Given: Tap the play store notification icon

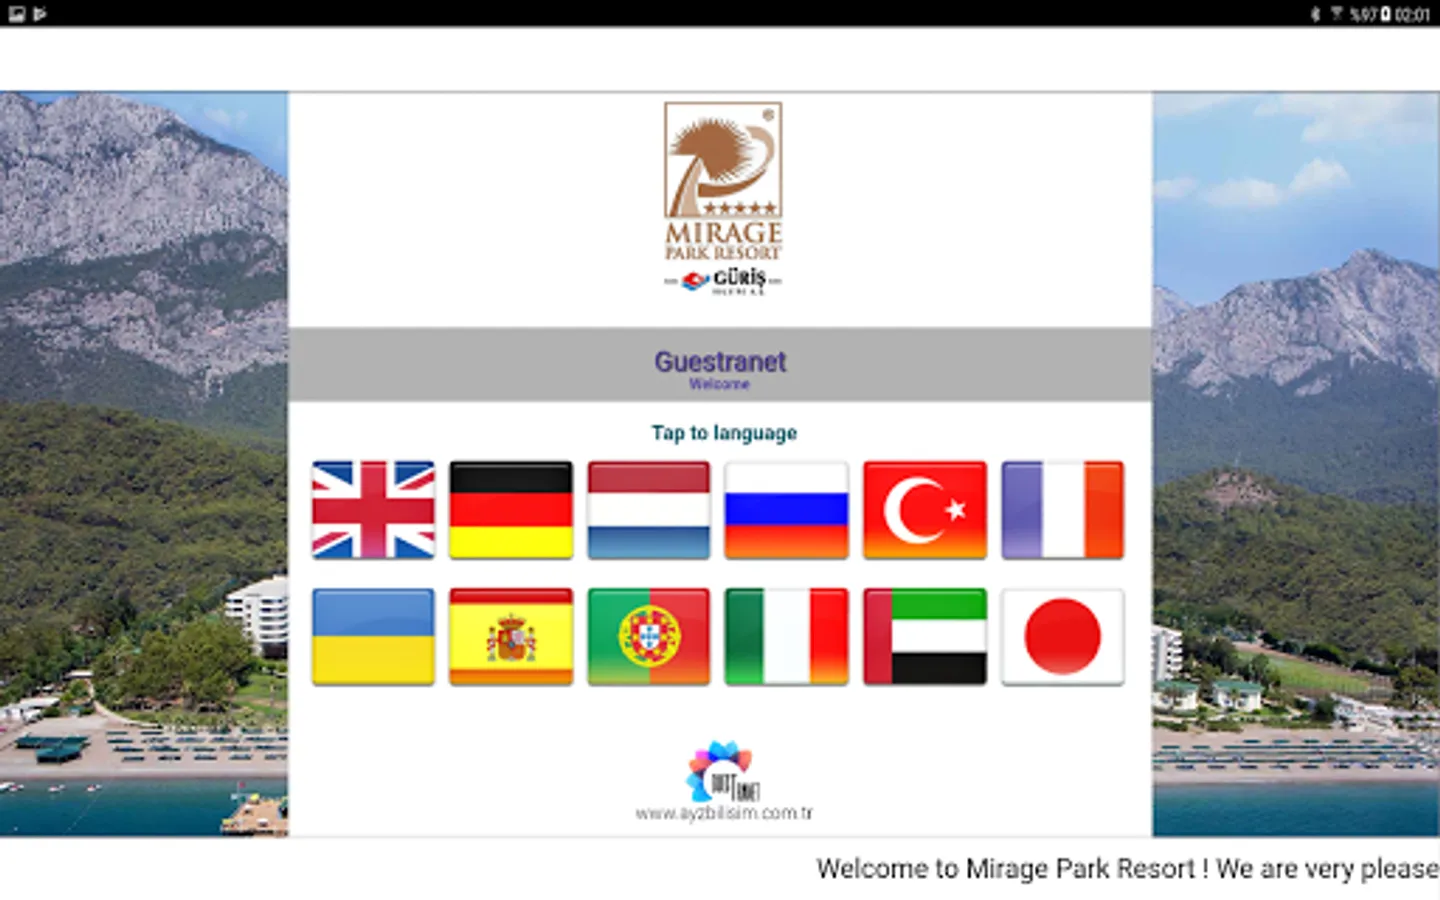Looking at the screenshot, I should (x=40, y=14).
